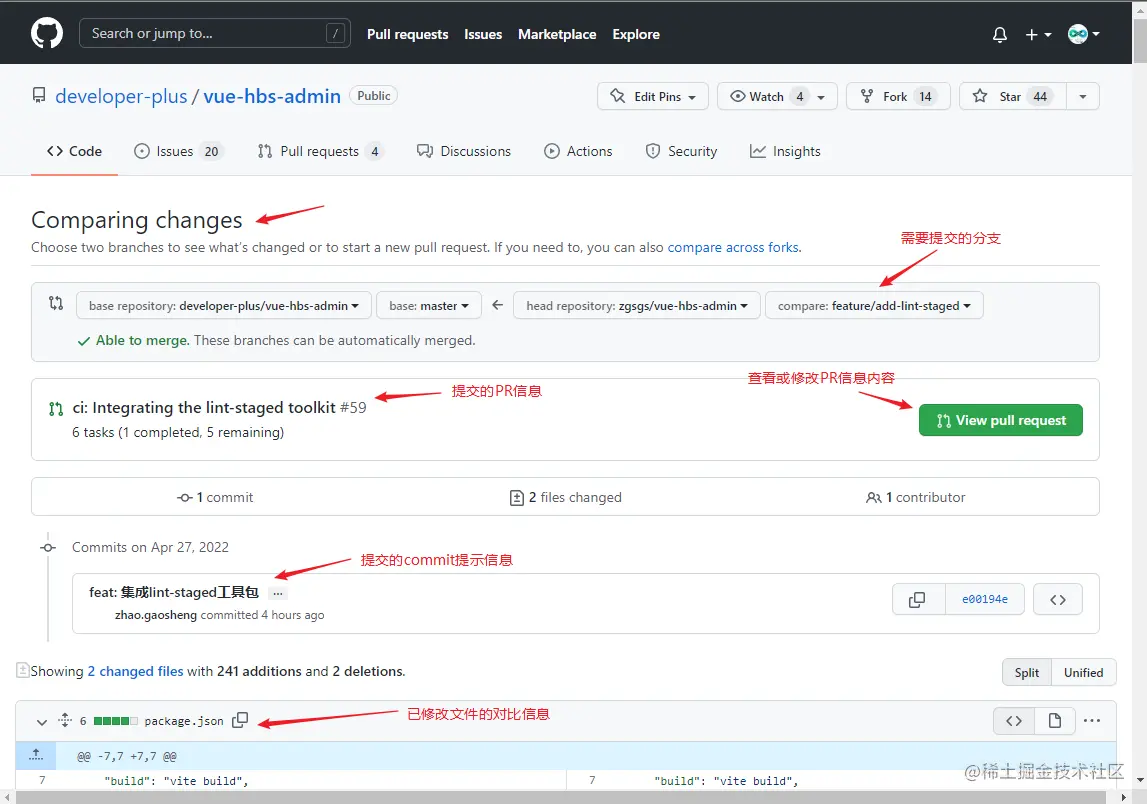Viewport: 1147px width, 804px height.
Task: Switch diff view to Unified
Action: click(x=1083, y=672)
